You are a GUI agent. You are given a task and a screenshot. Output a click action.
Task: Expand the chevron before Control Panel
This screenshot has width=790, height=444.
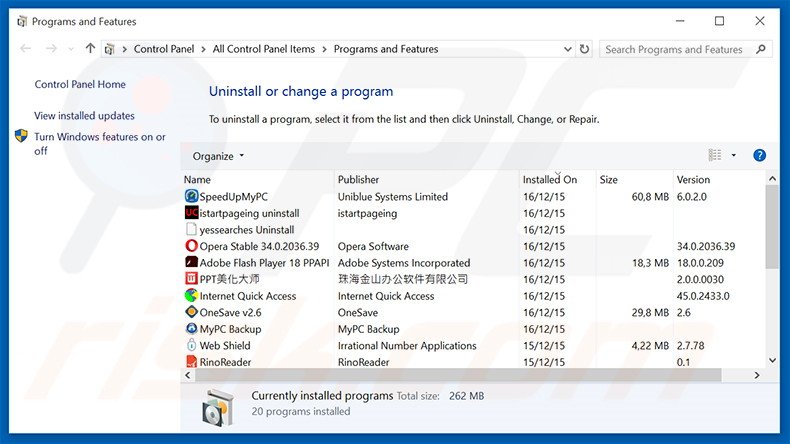[x=124, y=49]
